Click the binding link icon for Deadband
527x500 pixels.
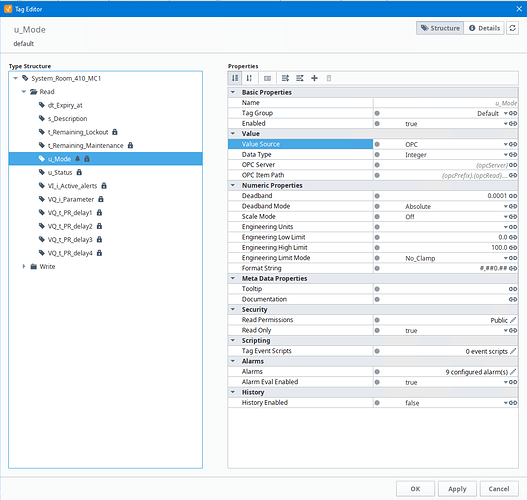tap(513, 196)
